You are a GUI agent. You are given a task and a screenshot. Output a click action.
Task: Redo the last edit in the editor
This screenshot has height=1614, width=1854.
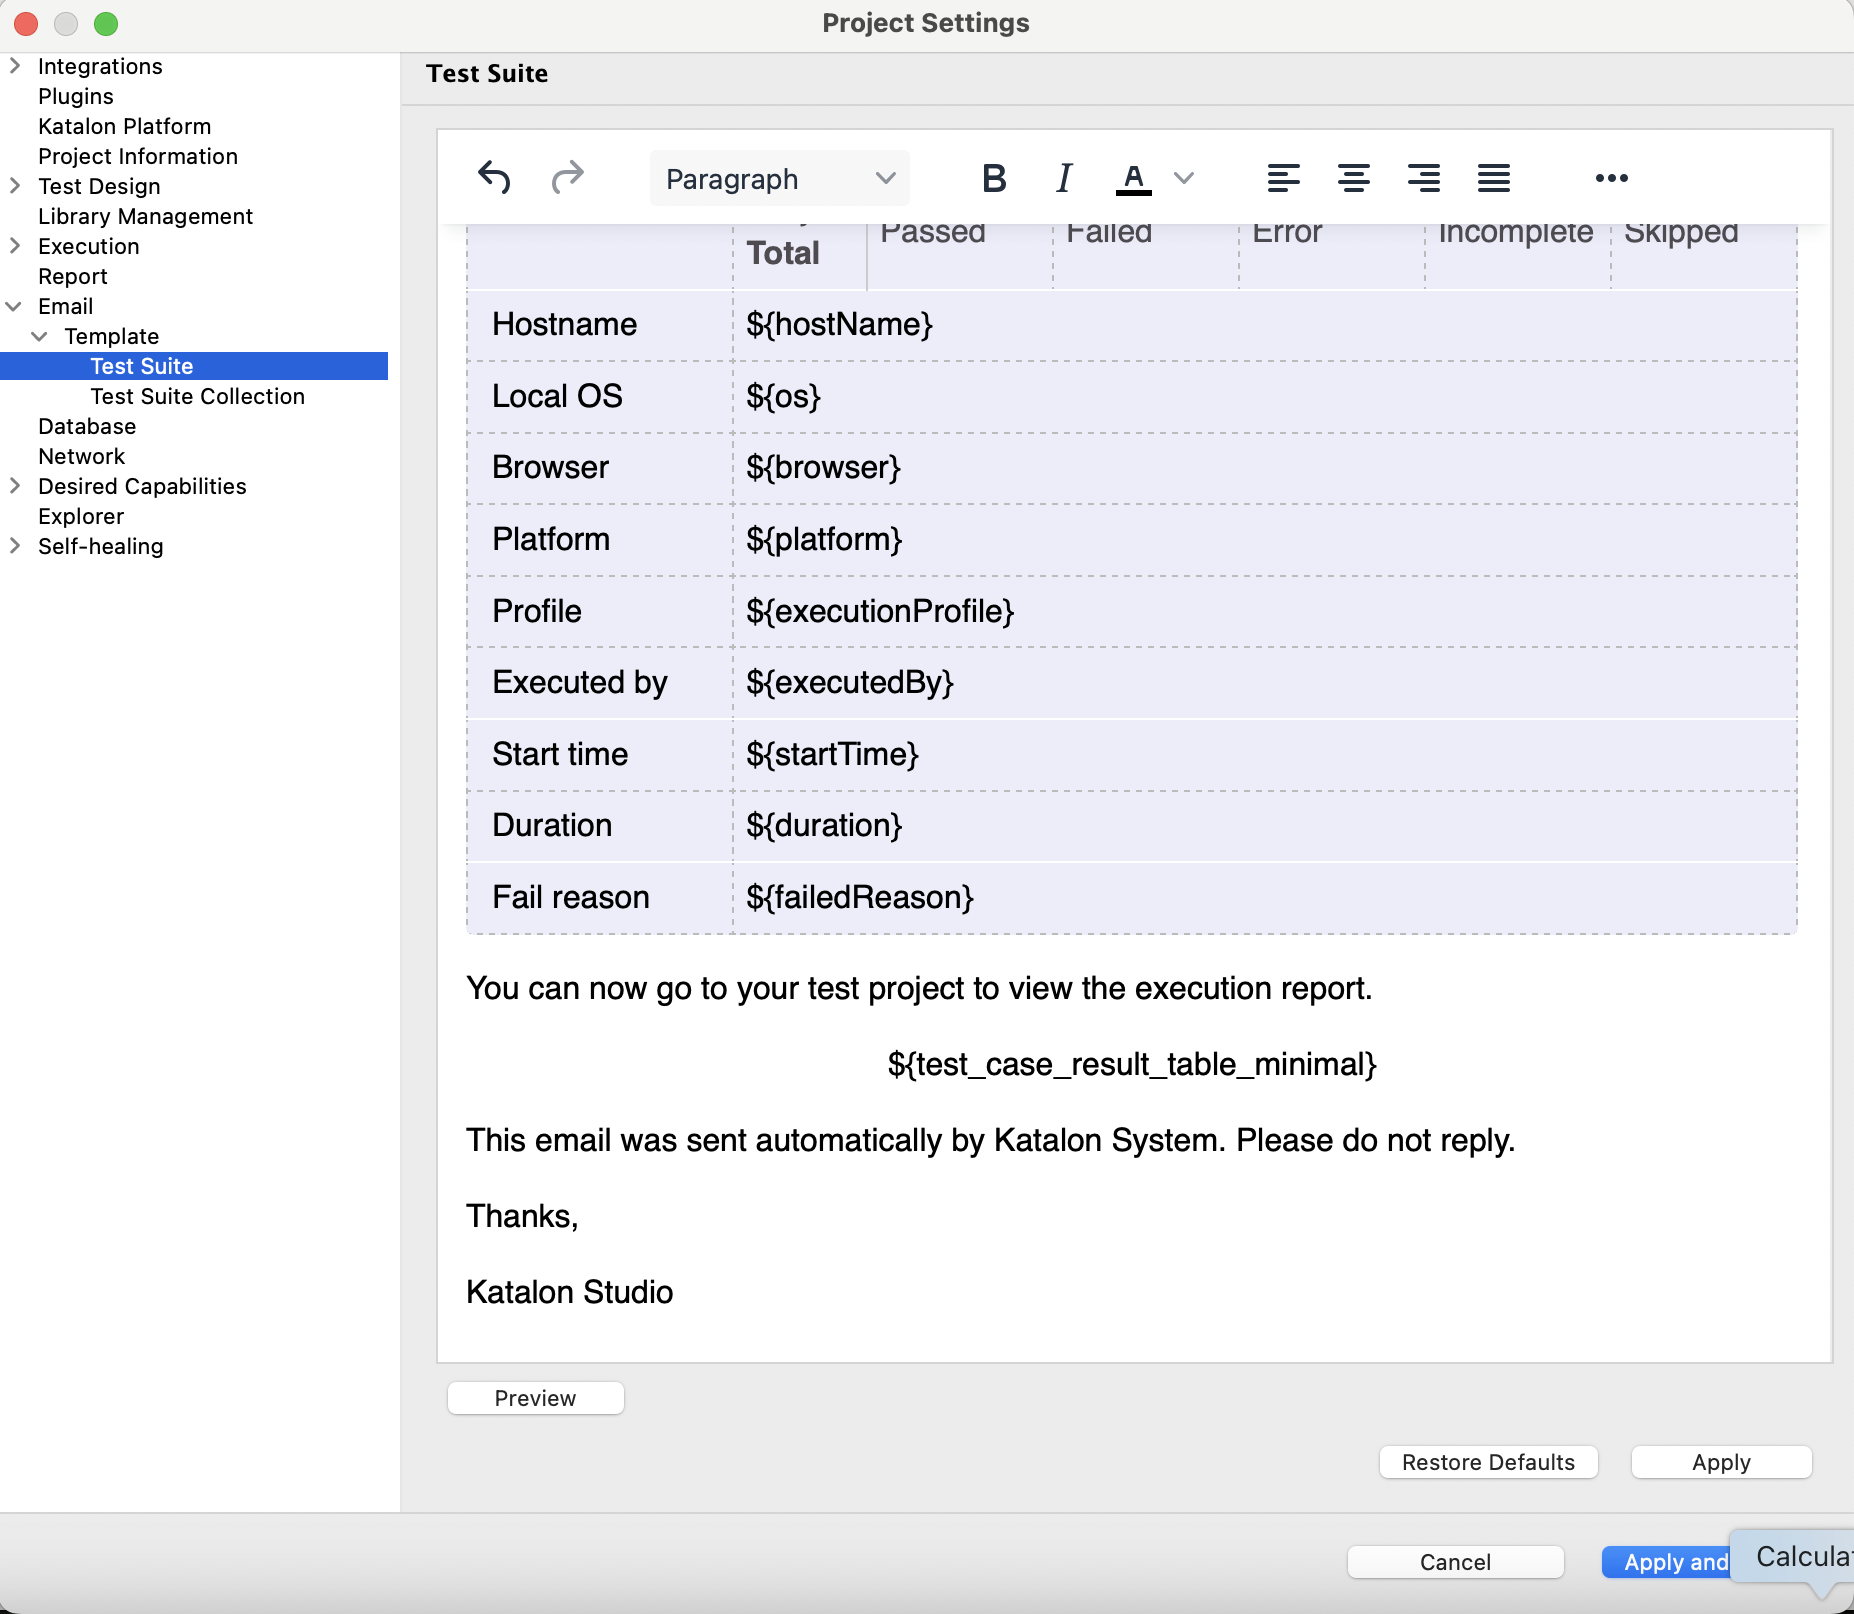point(568,178)
